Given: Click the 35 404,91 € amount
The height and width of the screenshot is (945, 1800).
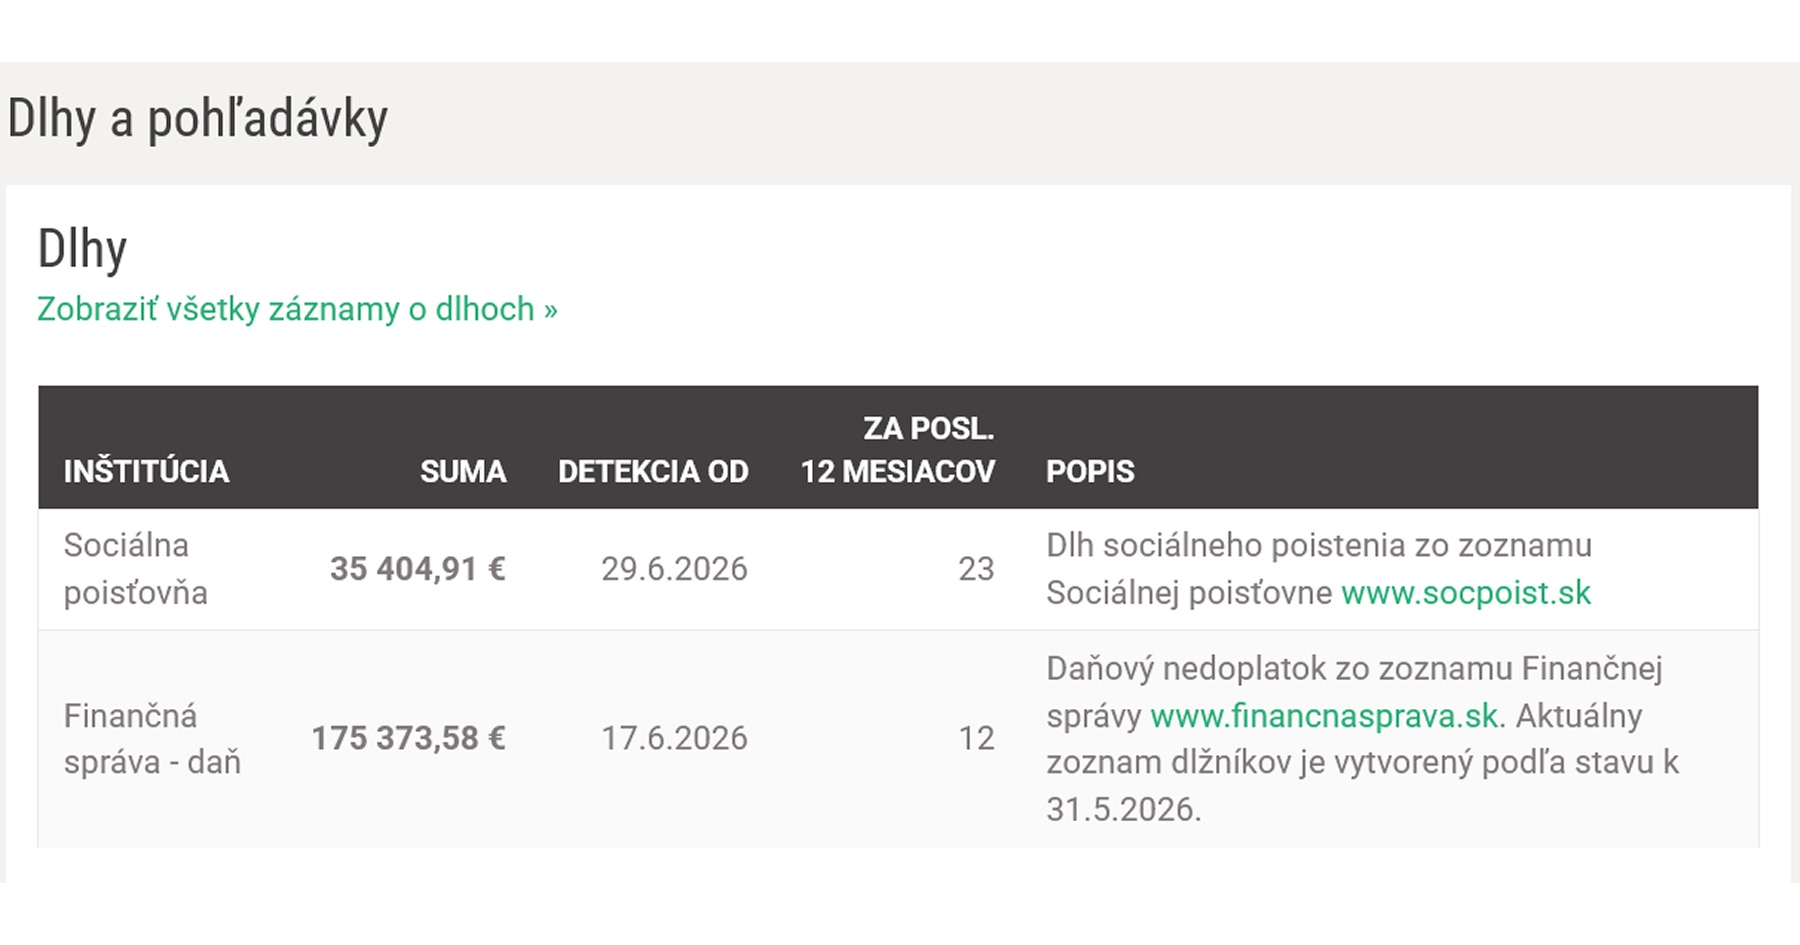Looking at the screenshot, I should 418,568.
